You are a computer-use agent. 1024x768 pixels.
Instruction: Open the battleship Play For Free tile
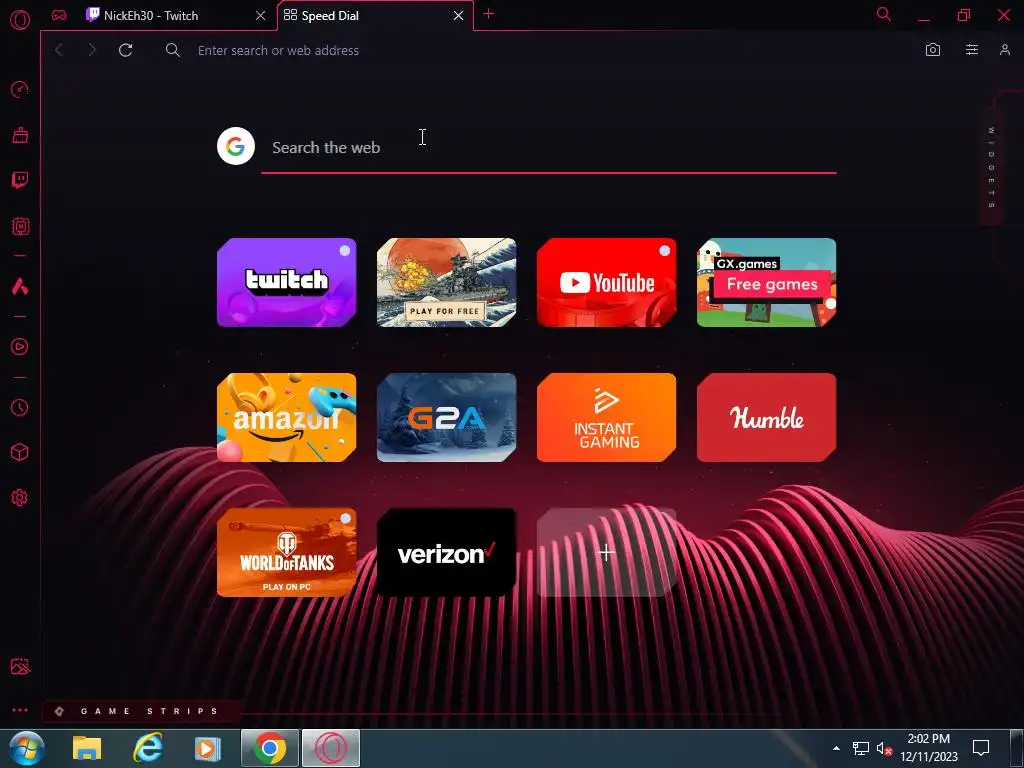(x=447, y=282)
